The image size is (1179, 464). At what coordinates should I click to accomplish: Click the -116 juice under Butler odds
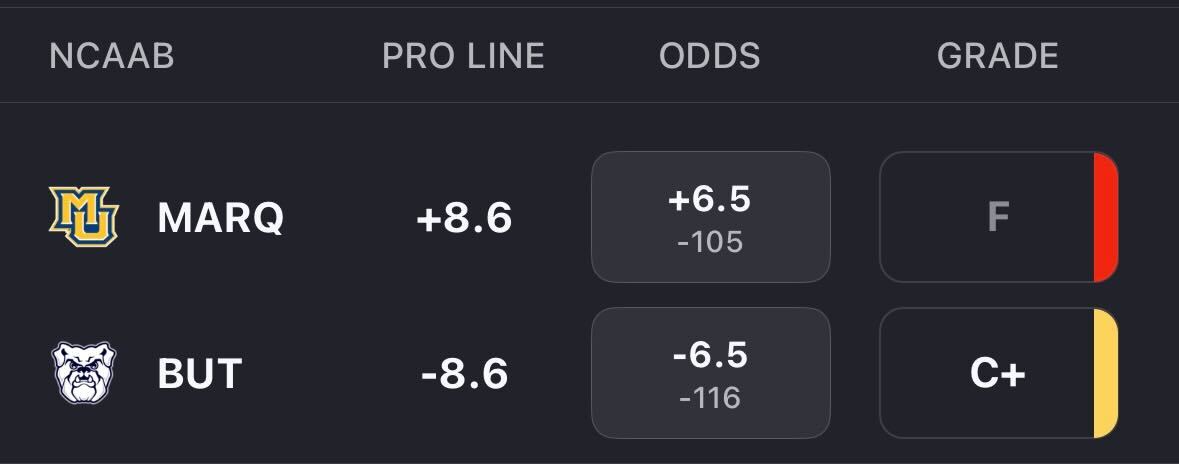[710, 398]
